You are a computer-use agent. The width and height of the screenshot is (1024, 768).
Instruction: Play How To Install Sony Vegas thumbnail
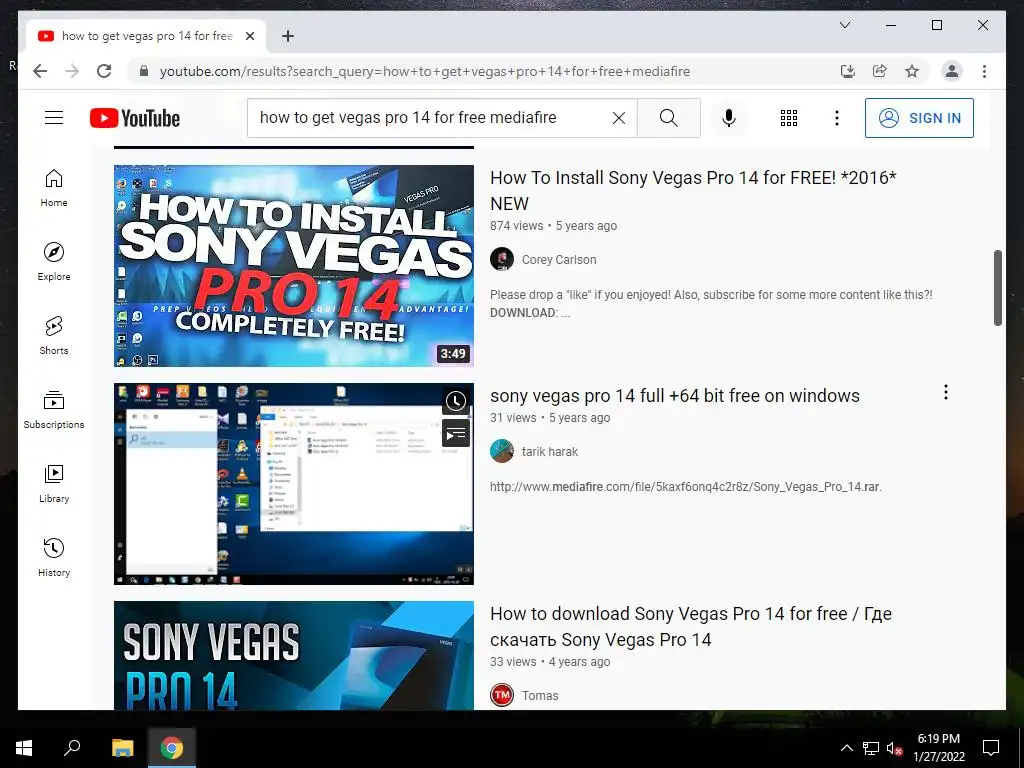[294, 266]
